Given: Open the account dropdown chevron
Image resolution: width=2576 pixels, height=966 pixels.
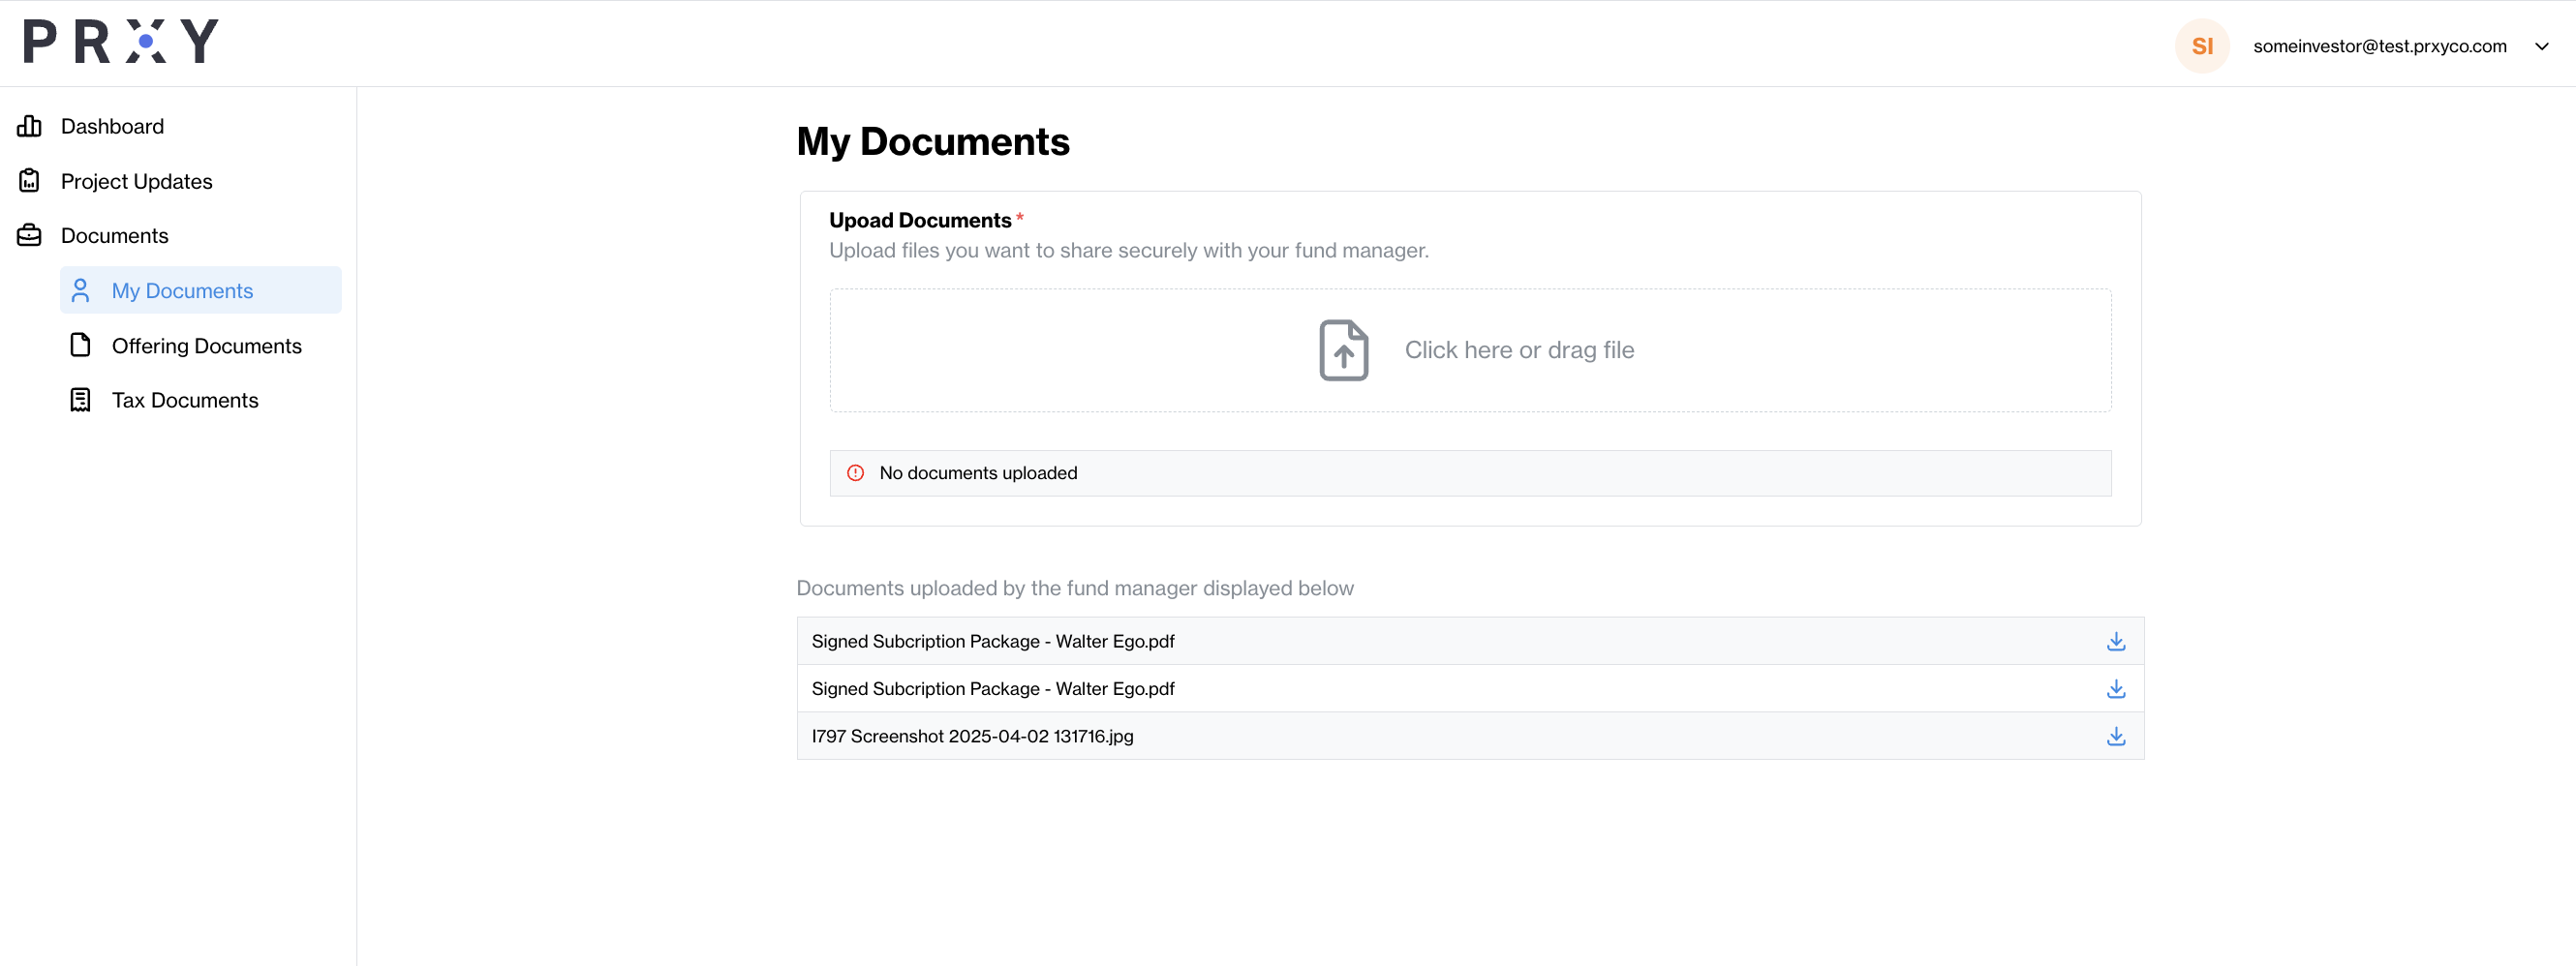Looking at the screenshot, I should click(x=2541, y=46).
